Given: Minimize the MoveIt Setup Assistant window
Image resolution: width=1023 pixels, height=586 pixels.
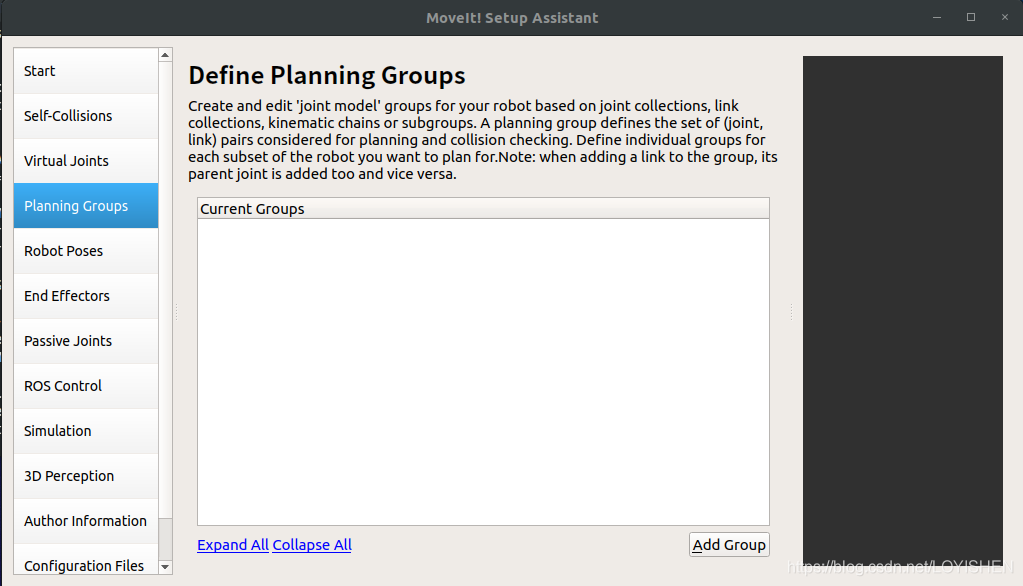Looking at the screenshot, I should click(x=937, y=18).
